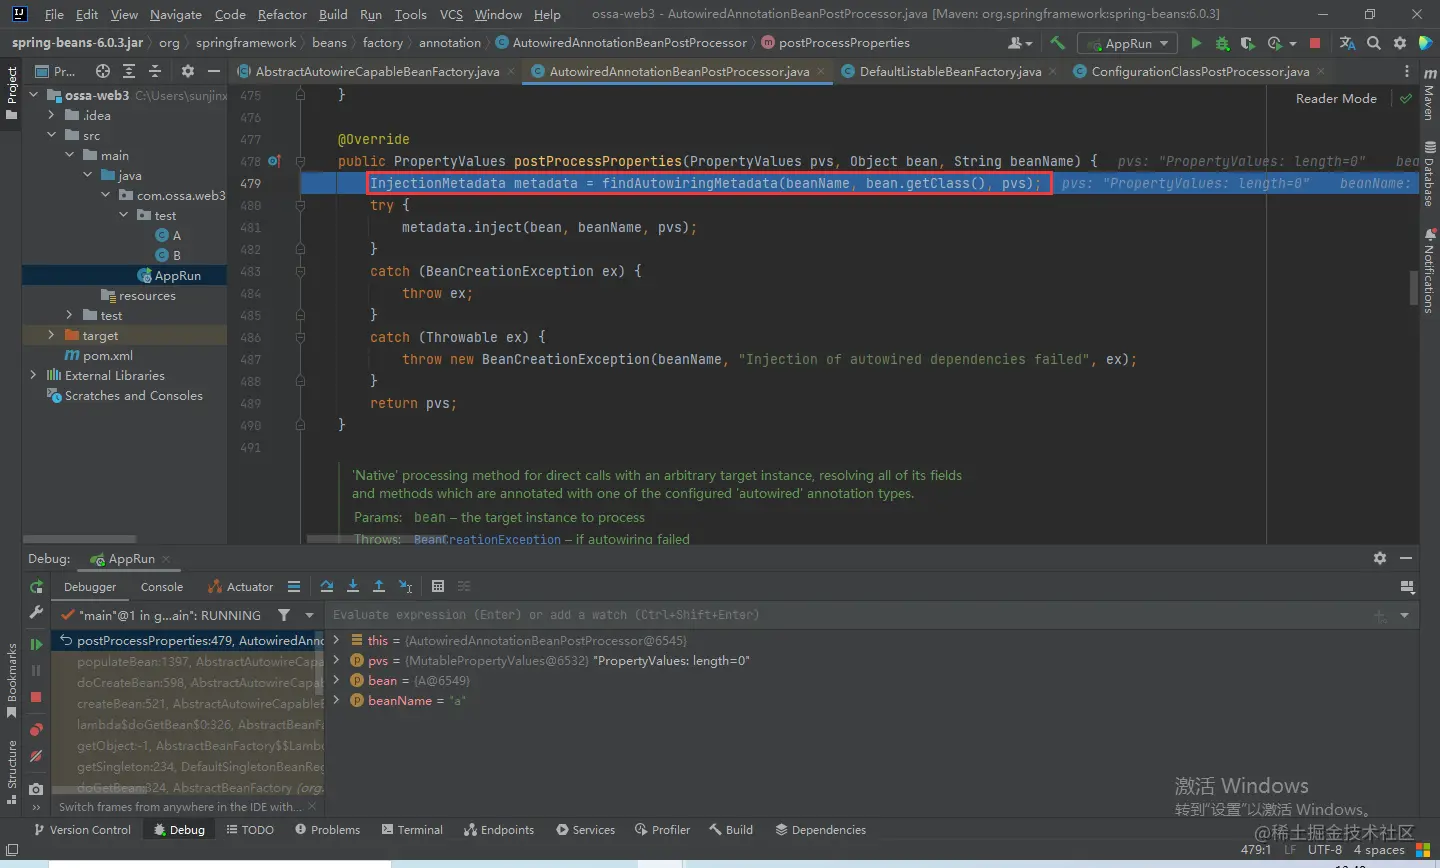Open the AppRun run configuration dropdown
The height and width of the screenshot is (868, 1440).
click(1126, 43)
